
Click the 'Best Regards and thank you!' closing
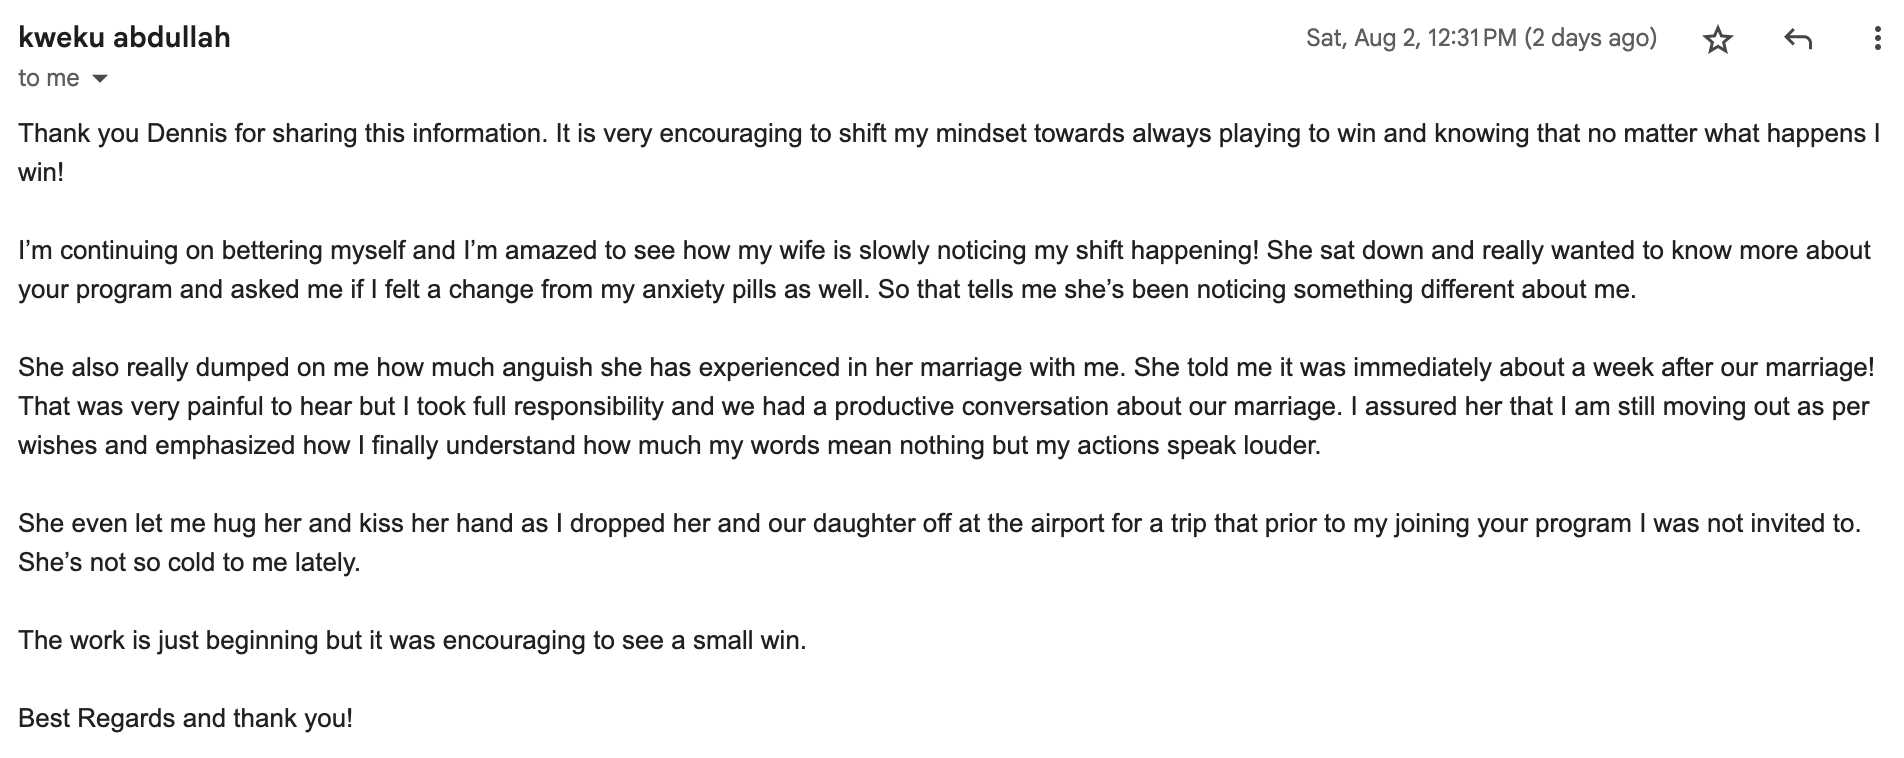click(x=185, y=719)
